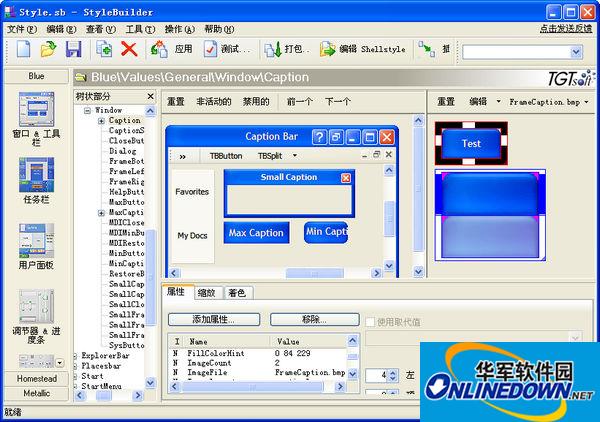Click the Test preview image thumbnail
This screenshot has height=422, width=600.
click(x=471, y=143)
